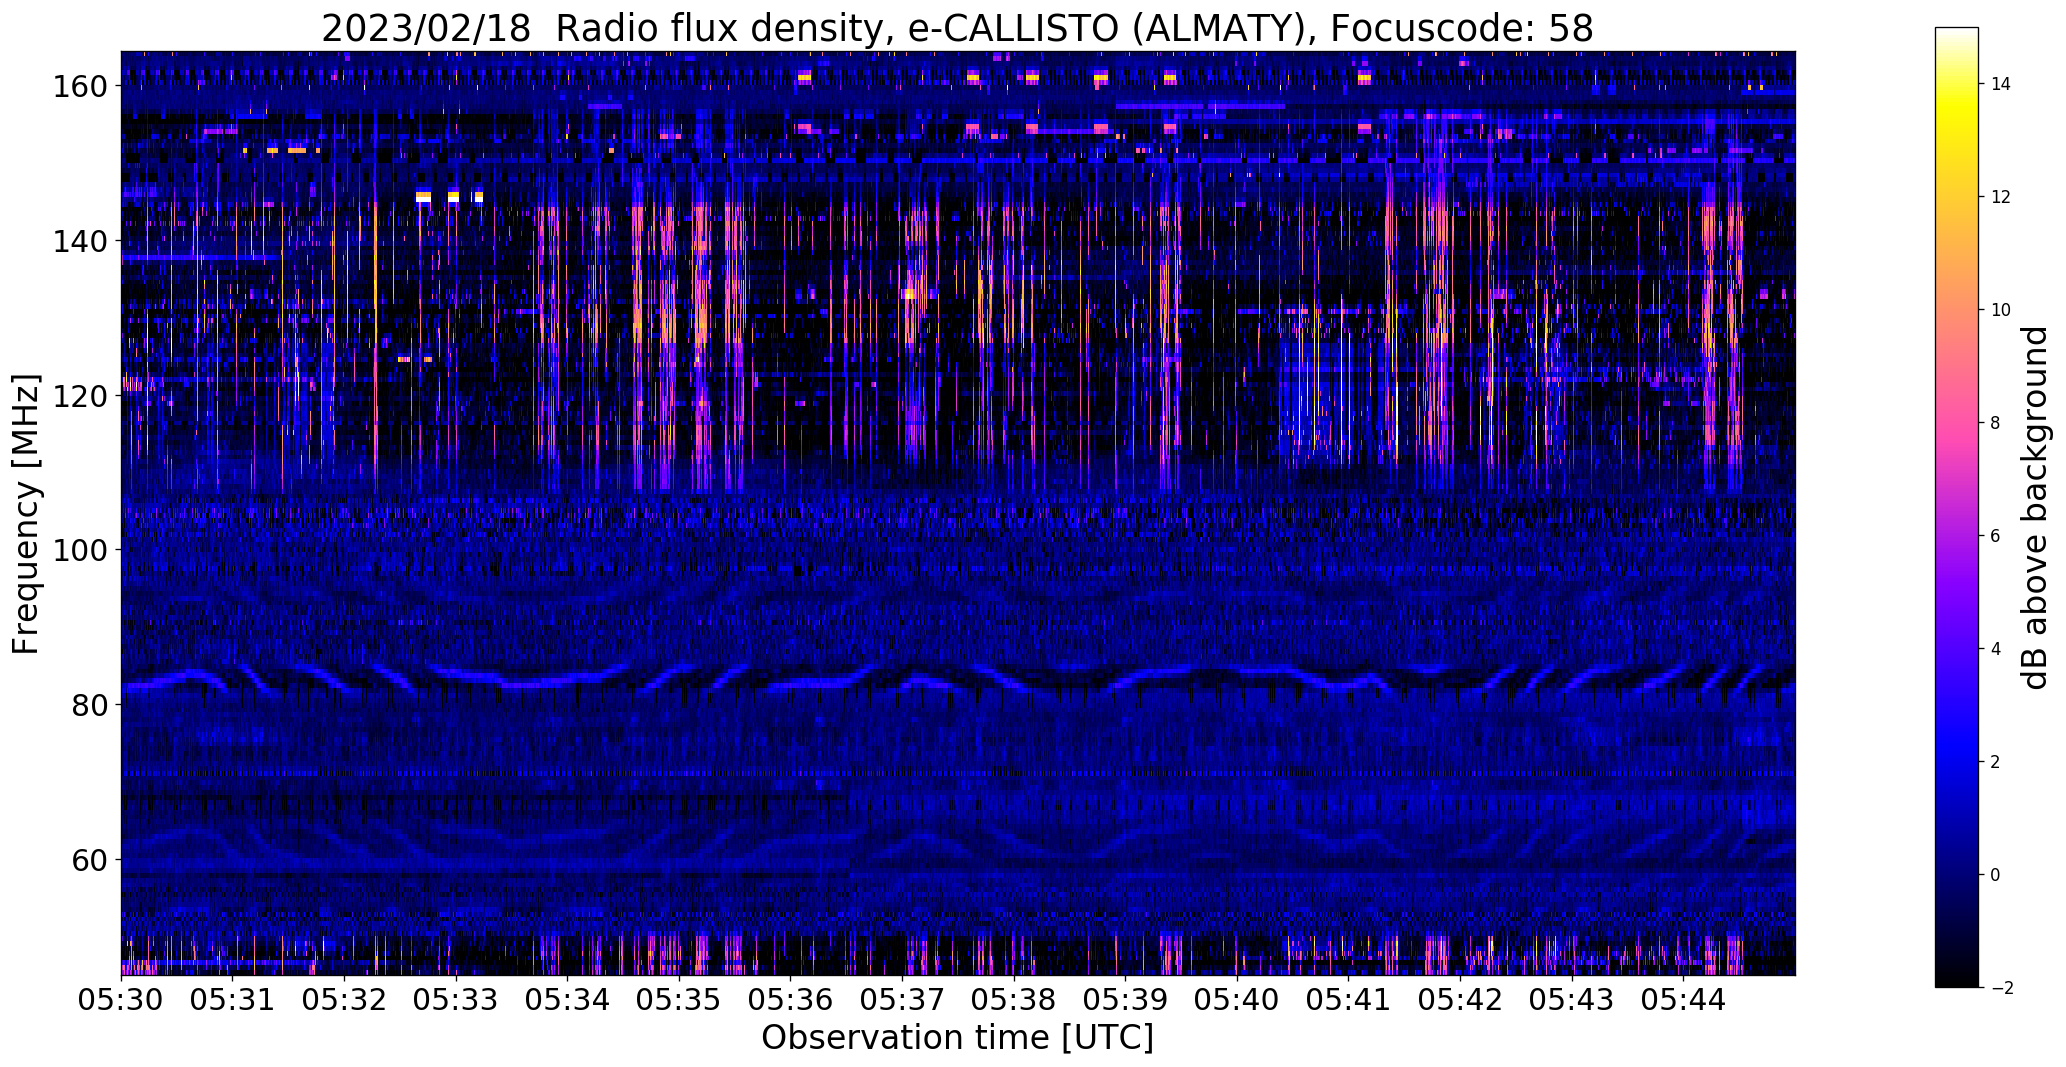Image resolution: width=2066 pixels, height=1067 pixels.
Task: Click the colorbar tick value 14
Action: point(2000,84)
